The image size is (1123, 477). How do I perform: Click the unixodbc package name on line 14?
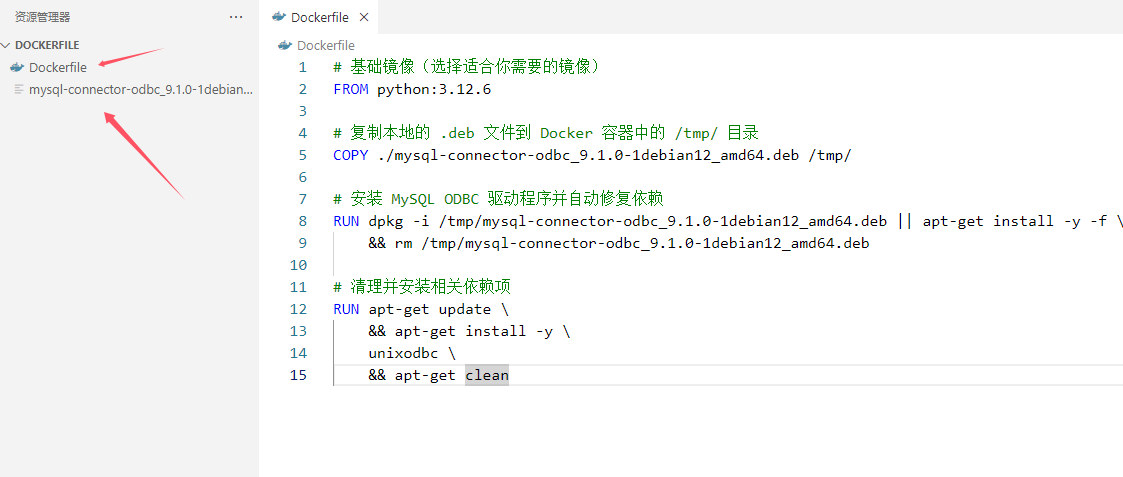403,353
